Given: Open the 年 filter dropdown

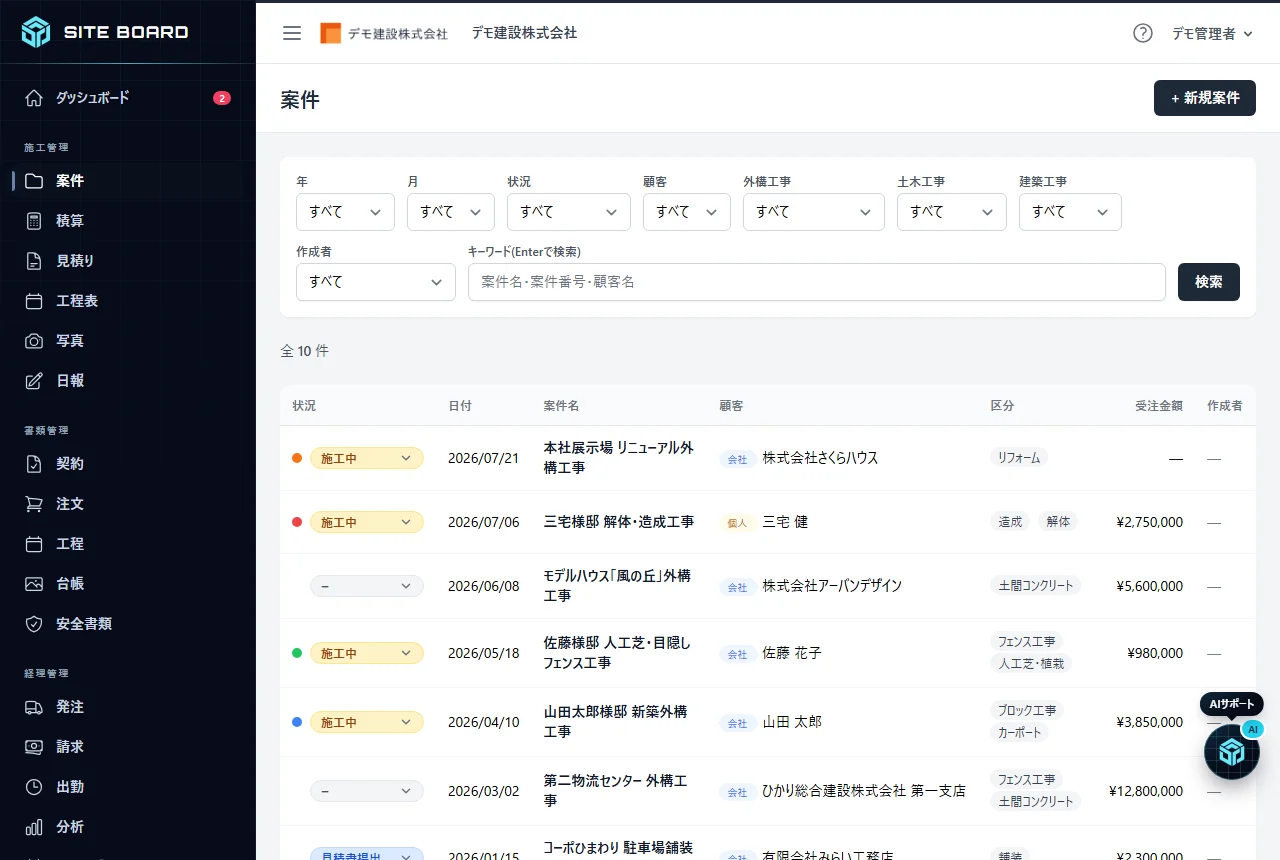Looking at the screenshot, I should click(345, 212).
